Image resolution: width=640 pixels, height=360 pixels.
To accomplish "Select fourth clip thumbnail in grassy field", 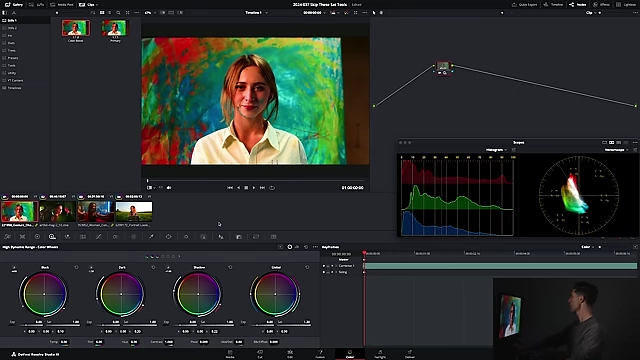I will pyautogui.click(x=134, y=212).
